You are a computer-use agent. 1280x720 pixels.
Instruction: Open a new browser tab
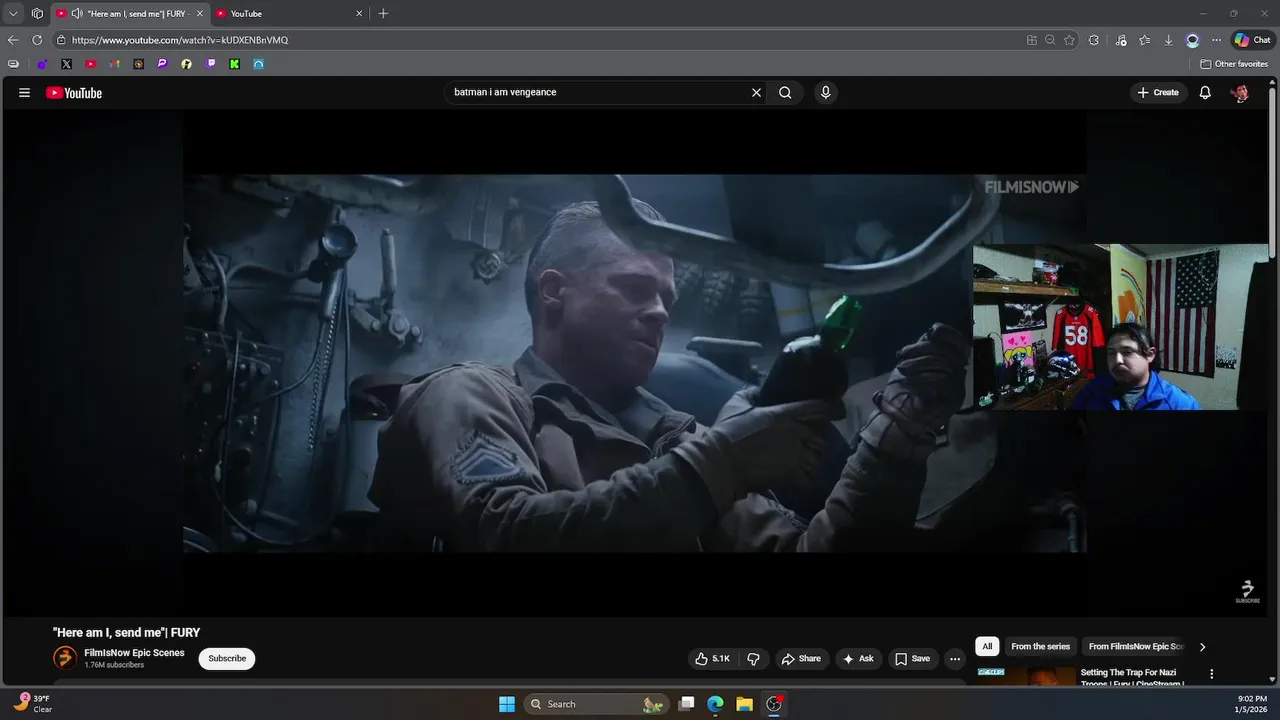383,13
